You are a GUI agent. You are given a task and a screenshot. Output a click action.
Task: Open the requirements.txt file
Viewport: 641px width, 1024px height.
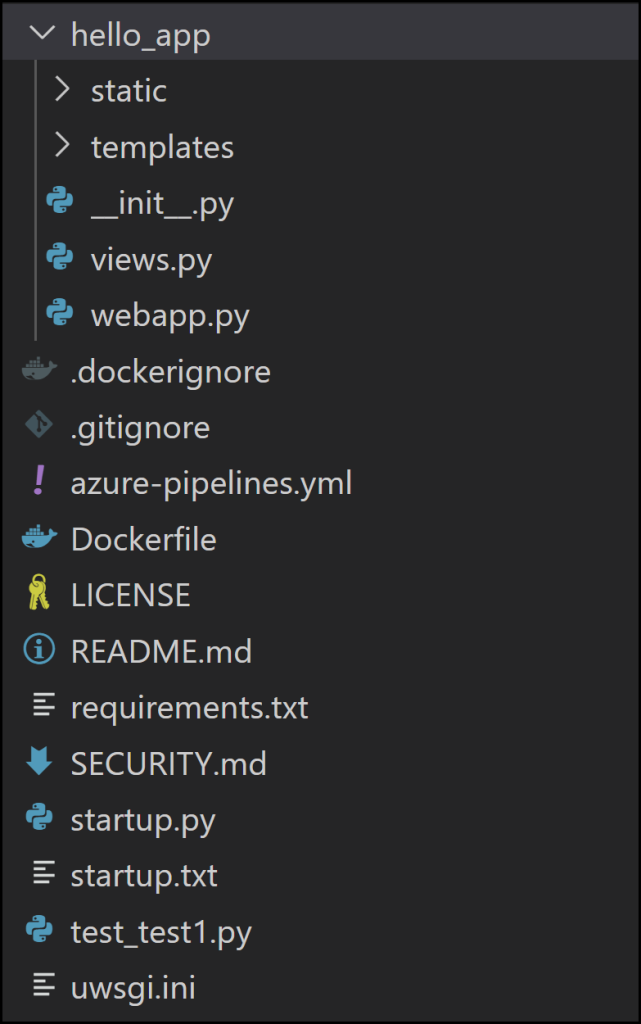tap(189, 707)
